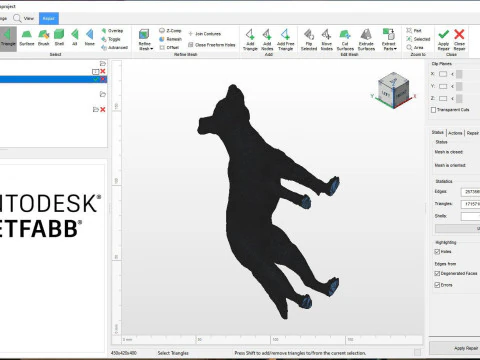Choose the Surface selection tool

click(x=27, y=38)
